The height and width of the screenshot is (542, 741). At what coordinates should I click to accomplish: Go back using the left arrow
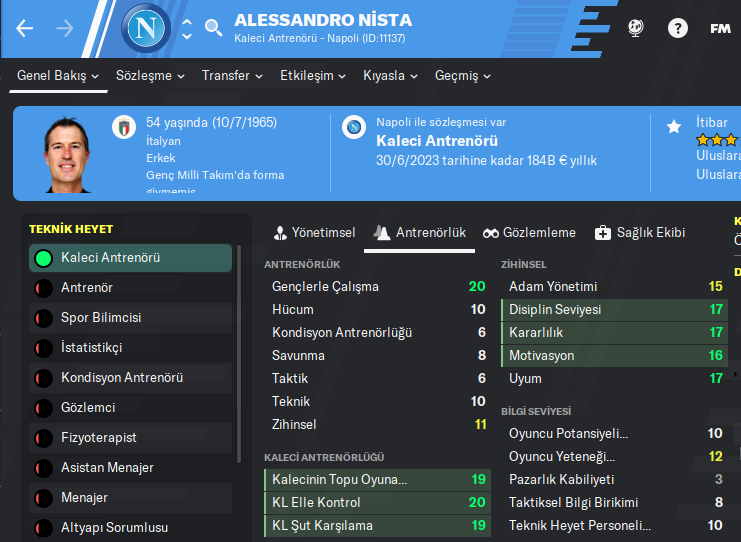pos(25,28)
